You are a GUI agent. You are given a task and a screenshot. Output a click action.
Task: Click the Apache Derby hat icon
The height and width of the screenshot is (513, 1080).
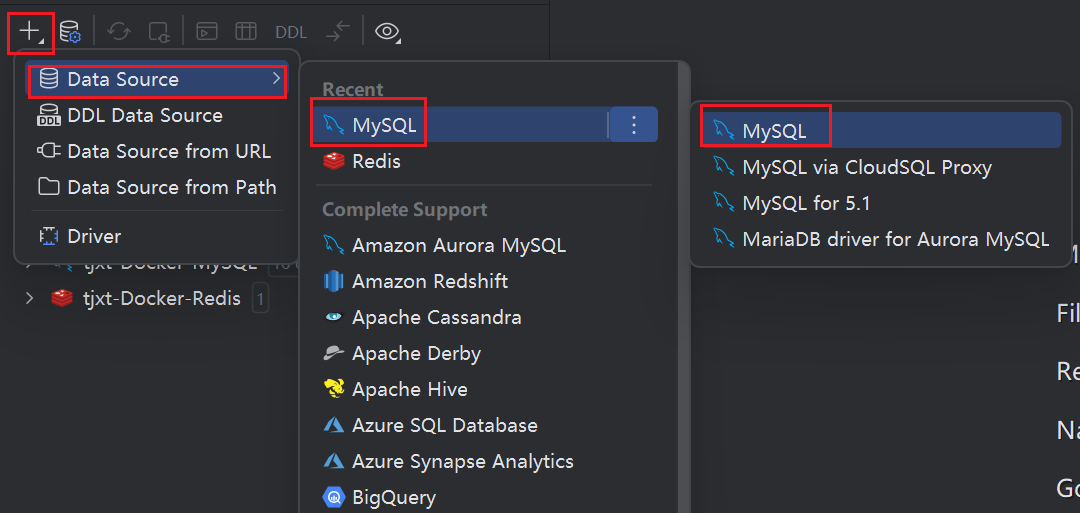coord(333,353)
